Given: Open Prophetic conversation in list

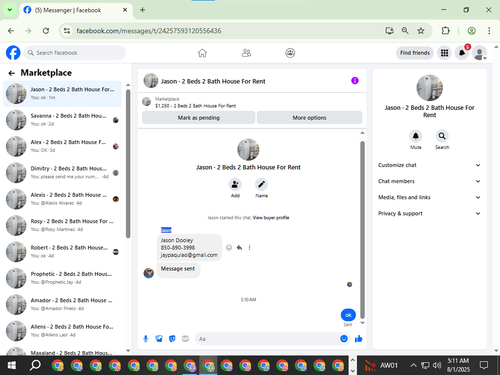Looking at the screenshot, I should (62, 278).
